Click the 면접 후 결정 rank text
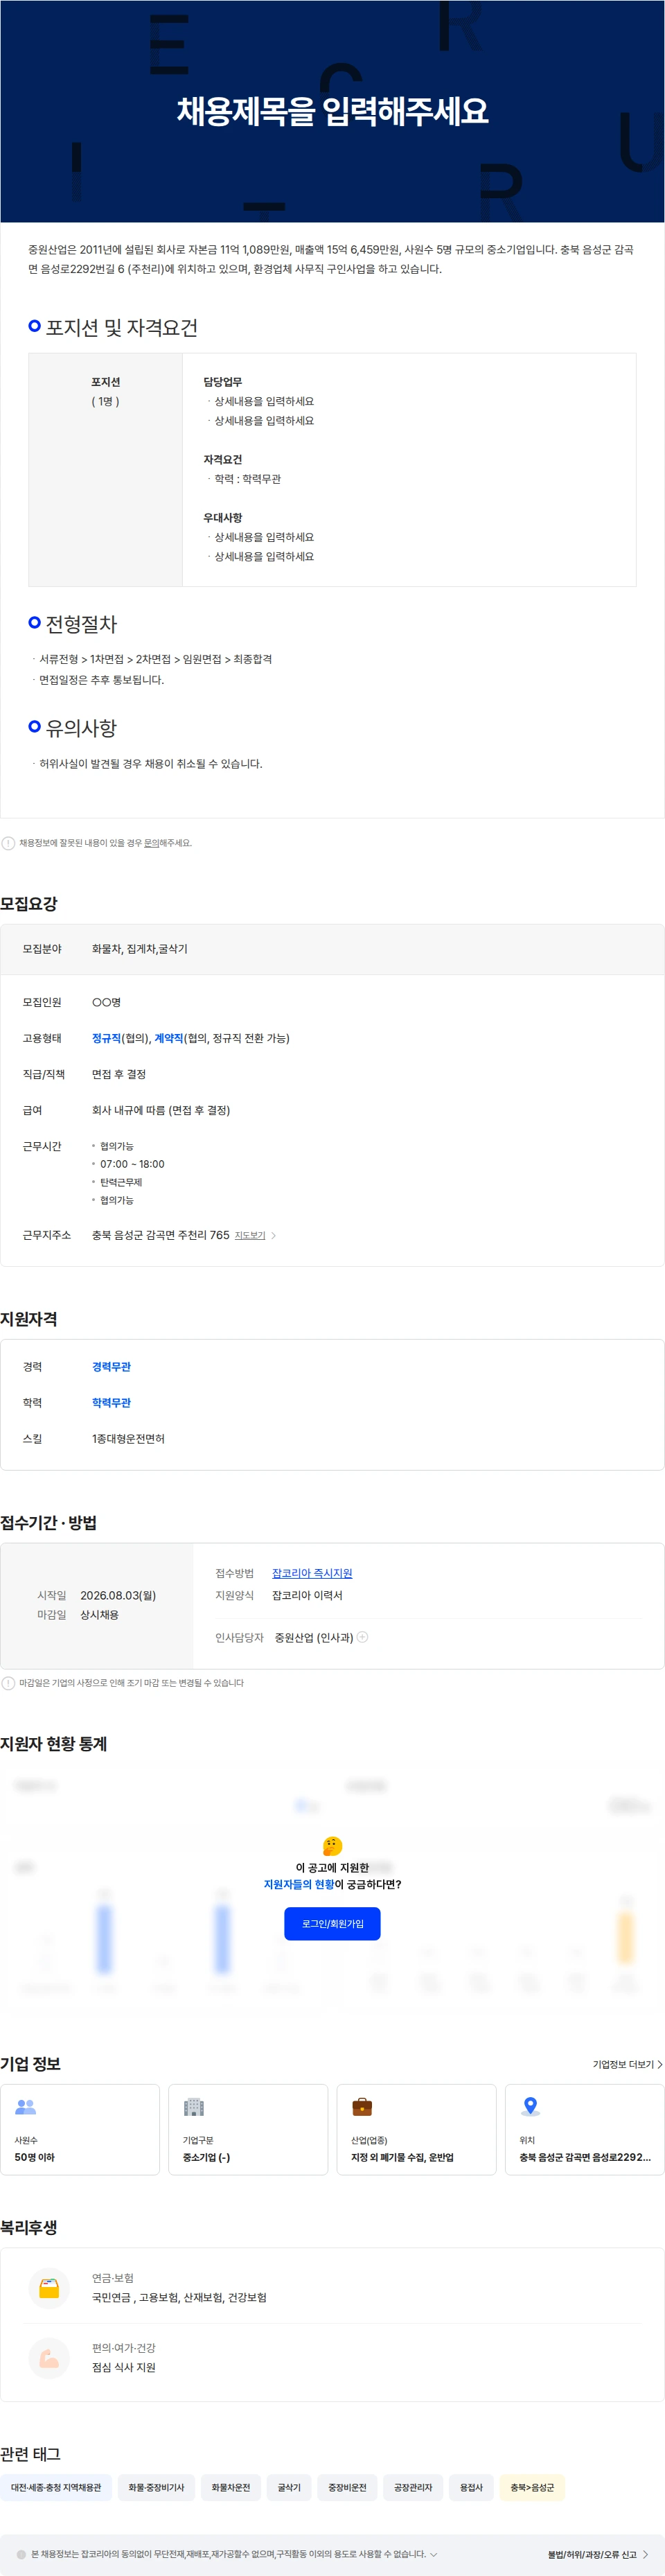665x2576 pixels. click(119, 1075)
